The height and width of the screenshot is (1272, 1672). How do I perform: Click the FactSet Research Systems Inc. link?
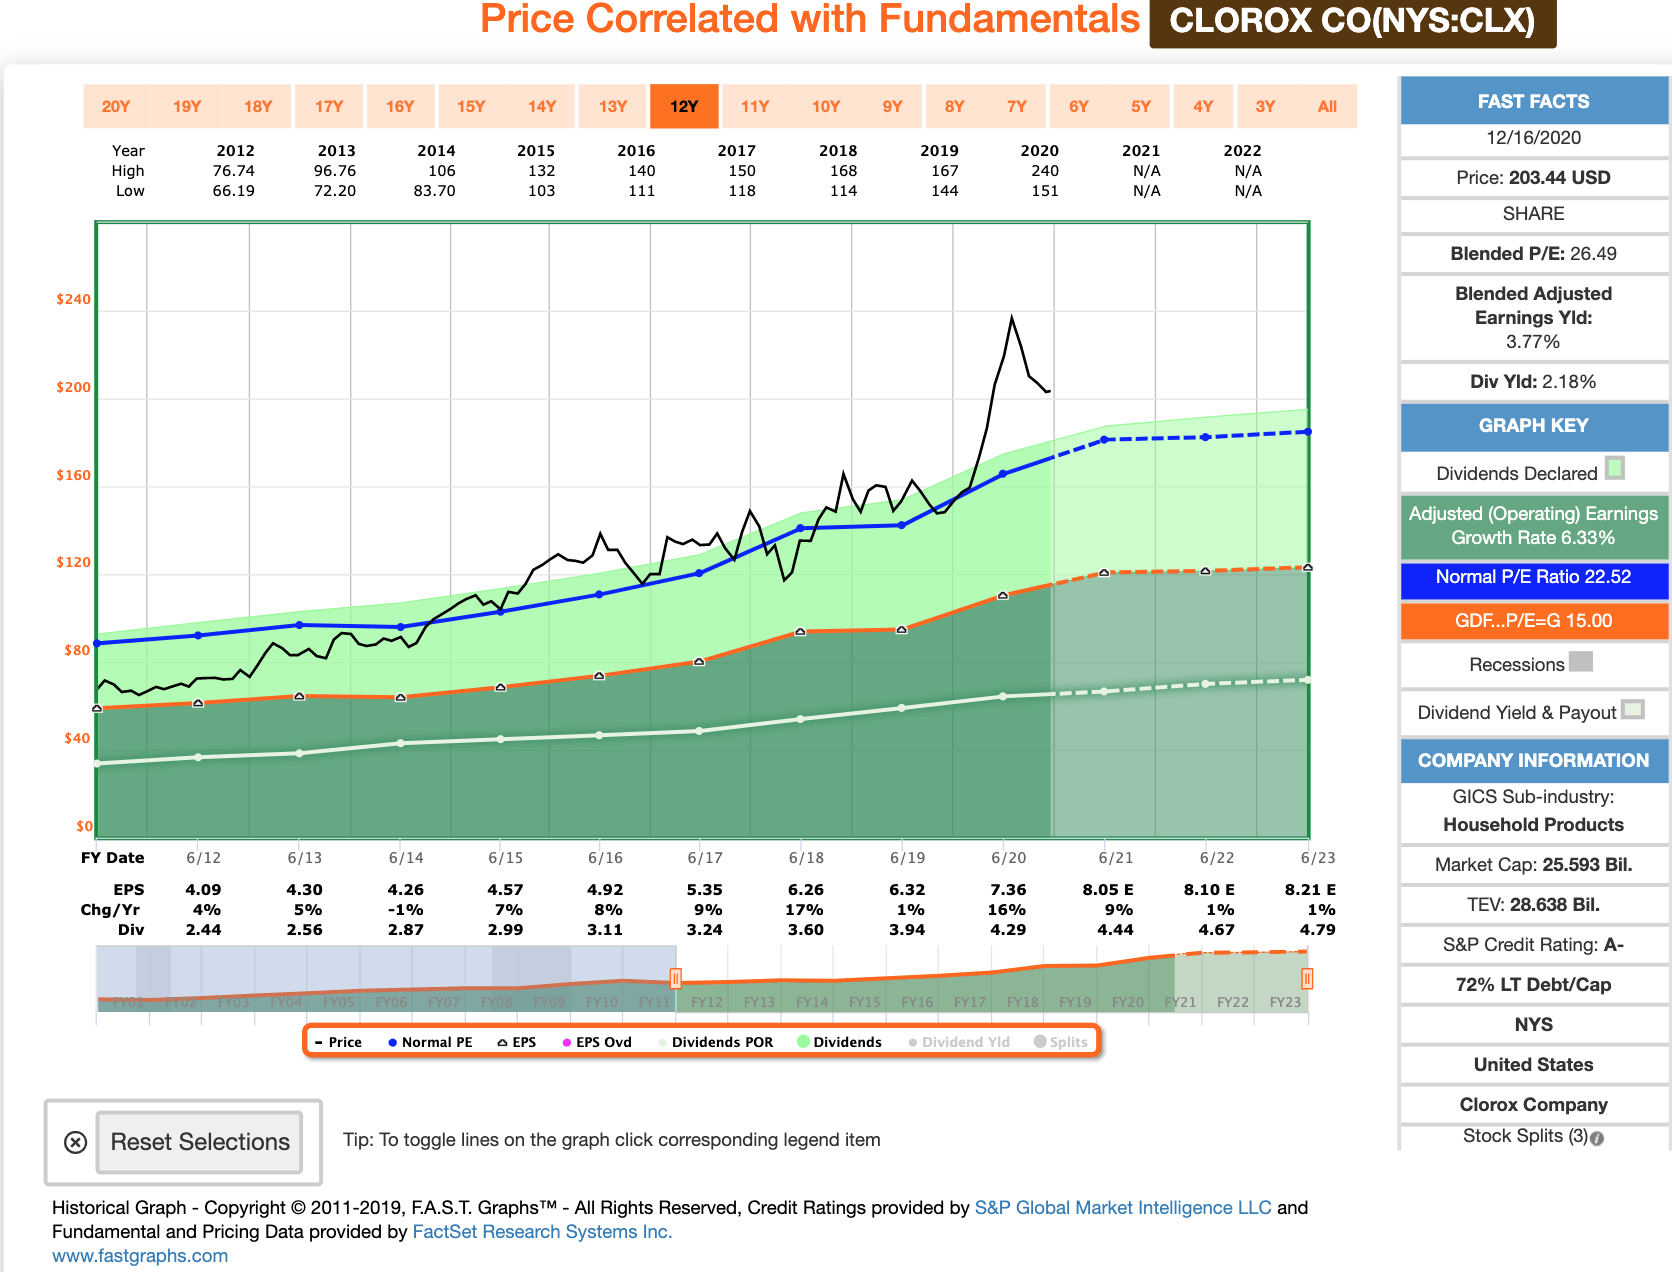coord(542,1232)
